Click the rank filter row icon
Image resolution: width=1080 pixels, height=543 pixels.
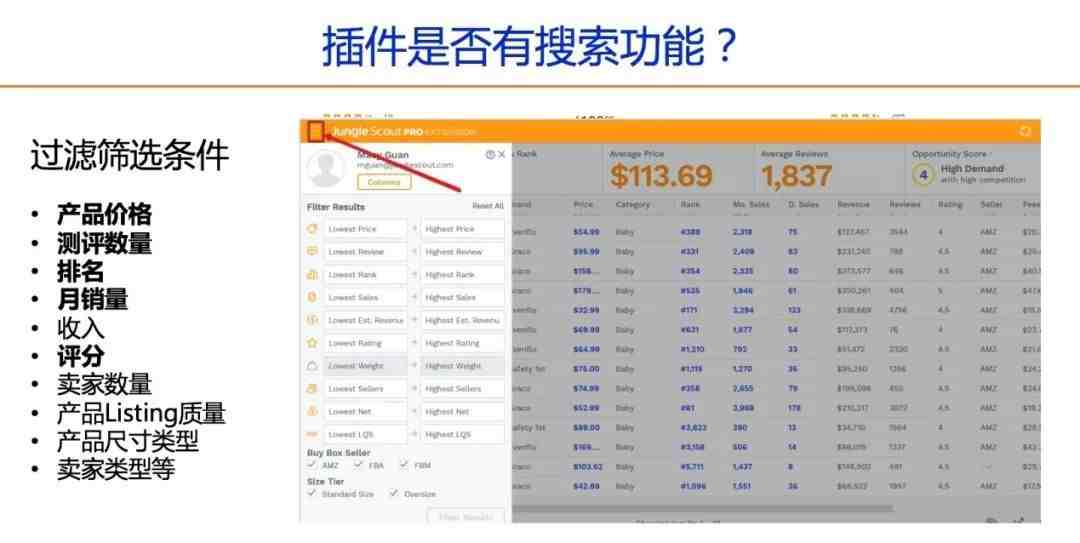[x=312, y=274]
